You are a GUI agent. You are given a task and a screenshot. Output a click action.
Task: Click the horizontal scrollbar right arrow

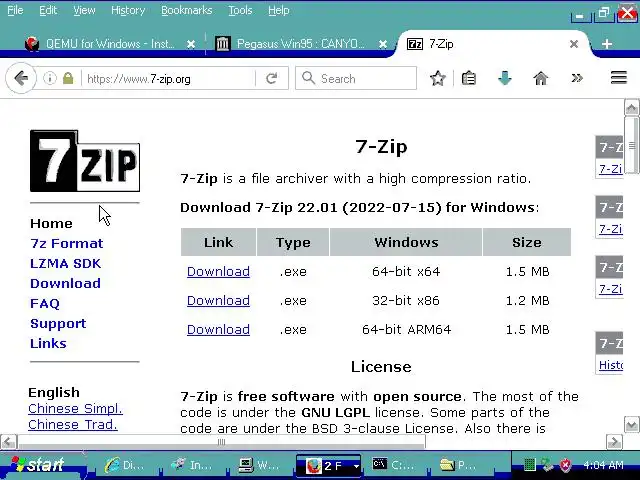[x=614, y=442]
